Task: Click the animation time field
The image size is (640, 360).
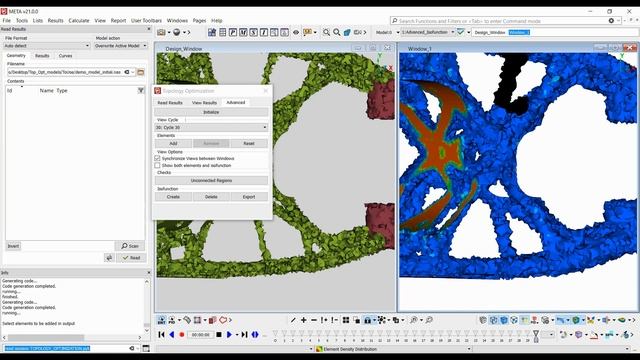Action: point(200,335)
